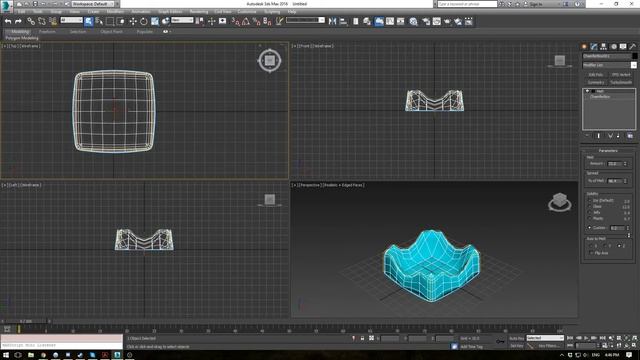Click the Undo arrow icon
Image resolution: width=640 pixels, height=360 pixels.
[8, 21]
